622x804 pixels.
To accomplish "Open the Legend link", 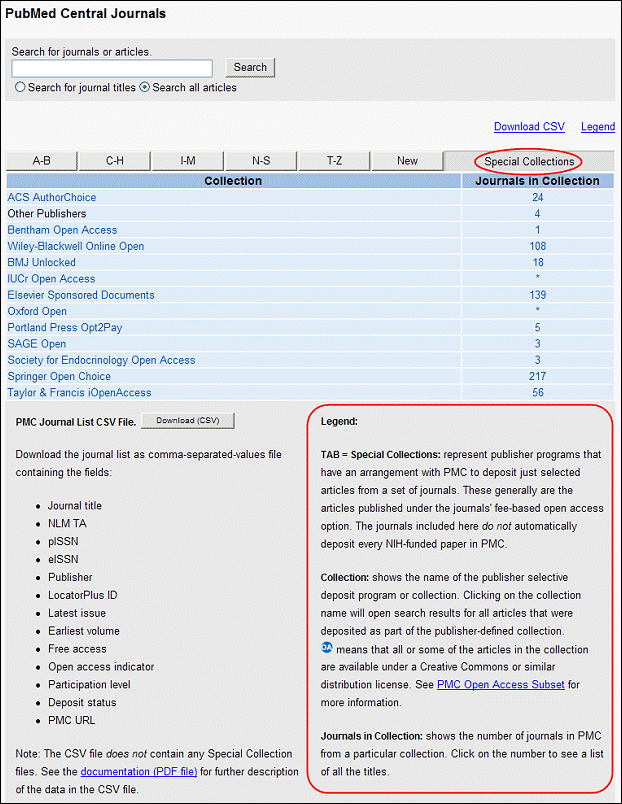I will 598,127.
